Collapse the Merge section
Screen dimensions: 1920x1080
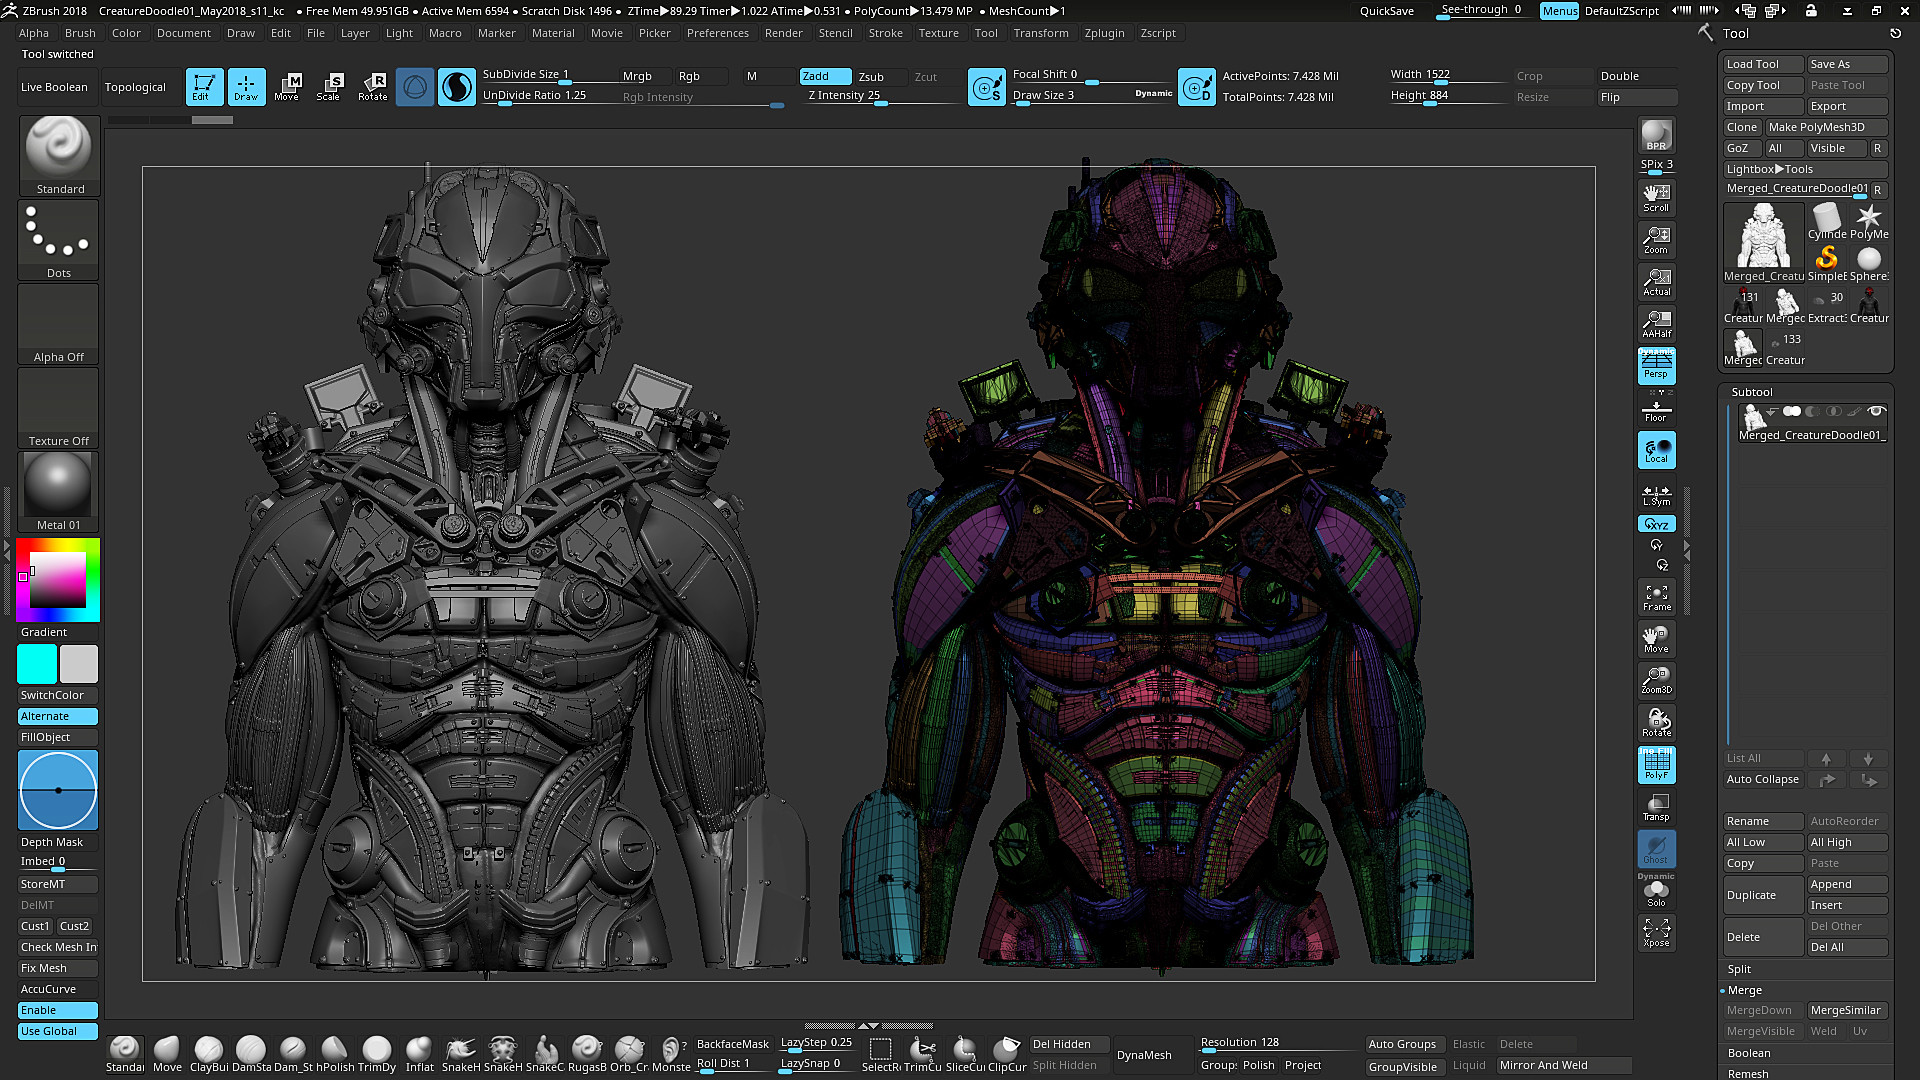pyautogui.click(x=1745, y=990)
